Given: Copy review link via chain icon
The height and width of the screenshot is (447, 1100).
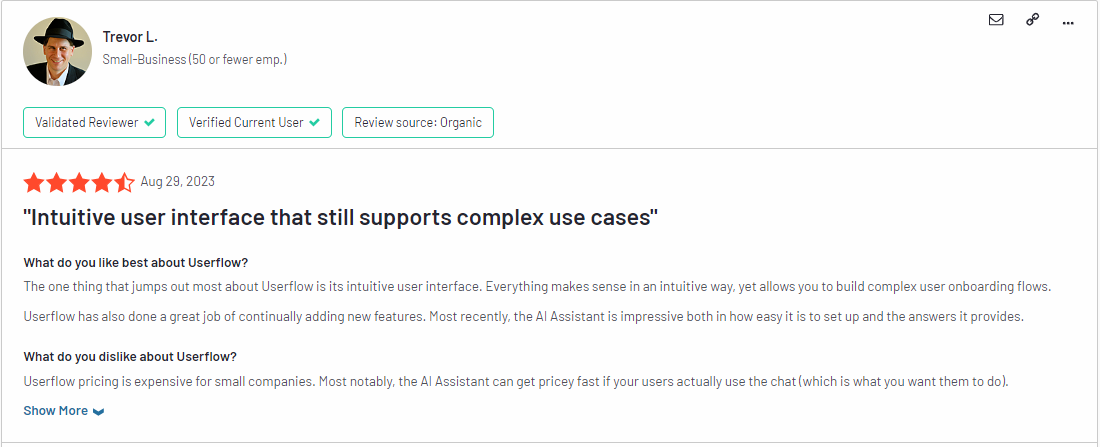Looking at the screenshot, I should pos(1032,20).
